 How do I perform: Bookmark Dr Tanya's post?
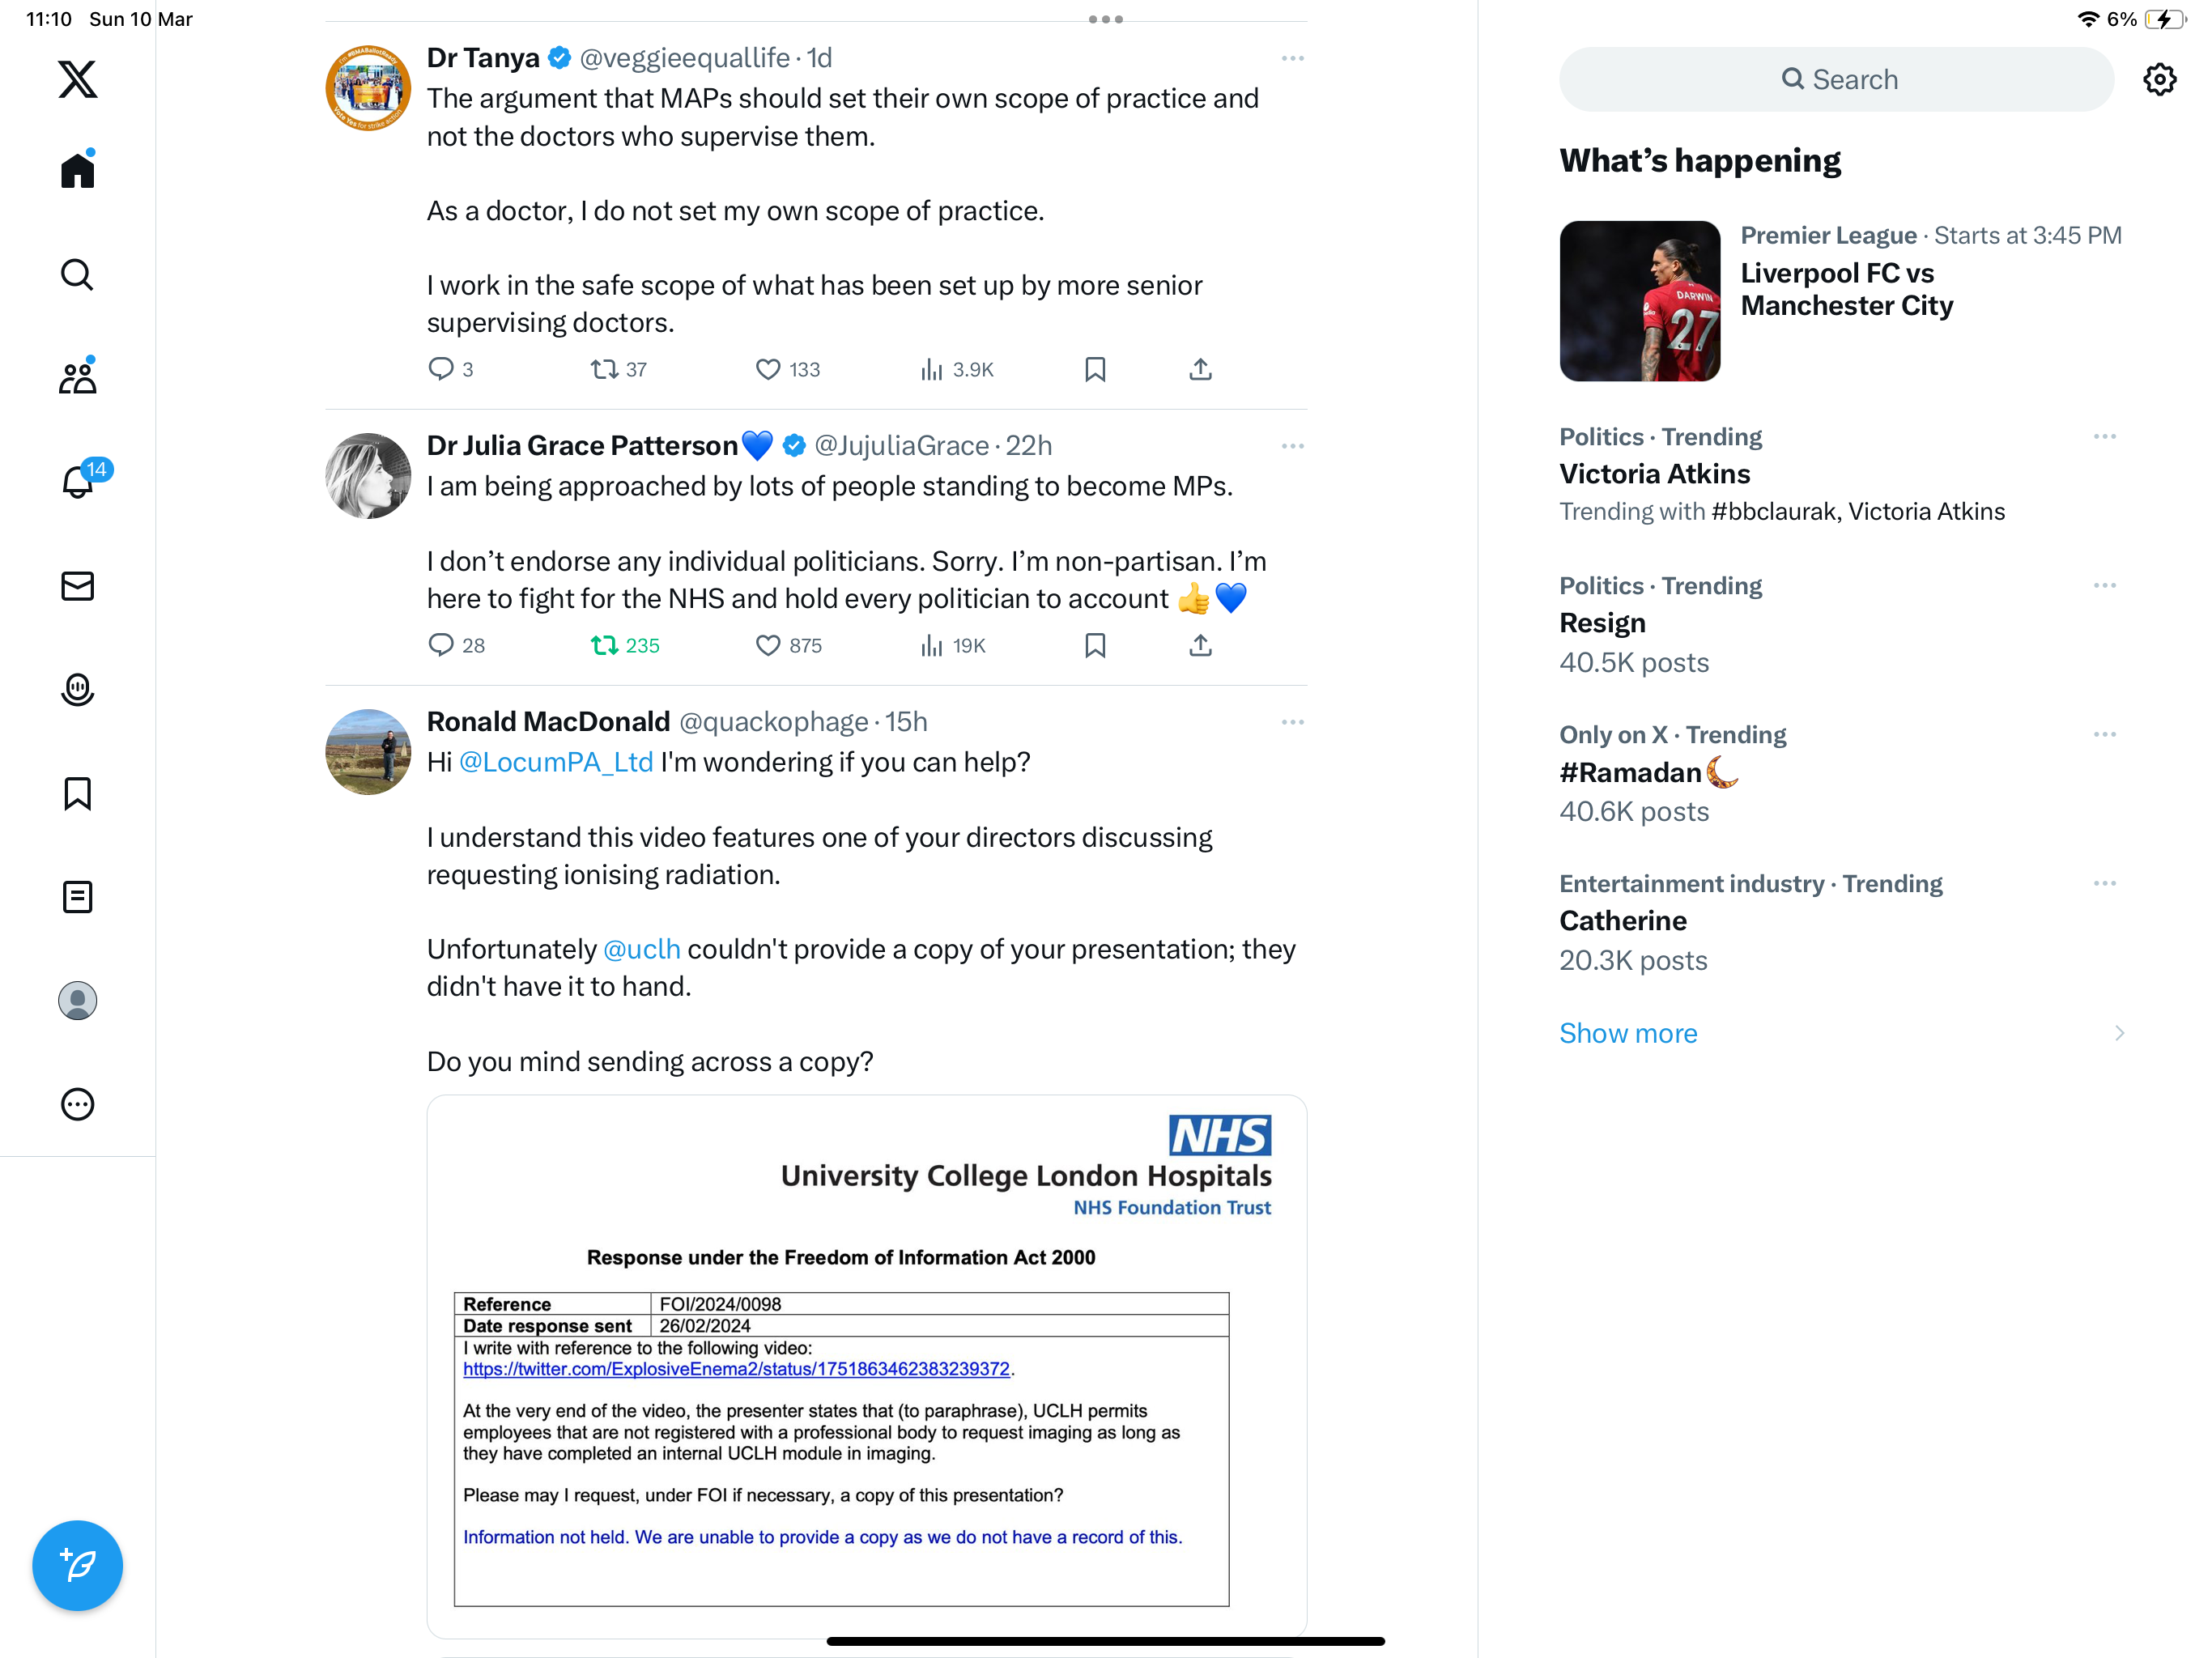[x=1095, y=370]
